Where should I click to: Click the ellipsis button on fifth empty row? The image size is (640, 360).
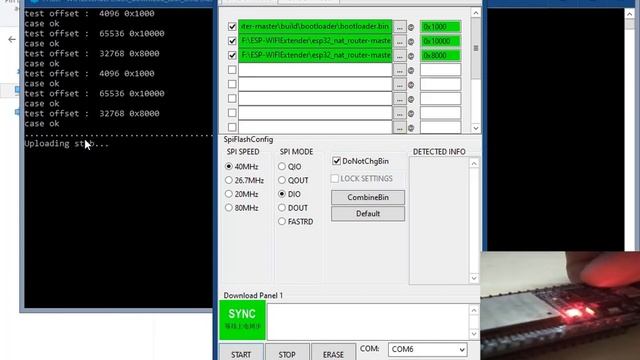click(x=400, y=84)
